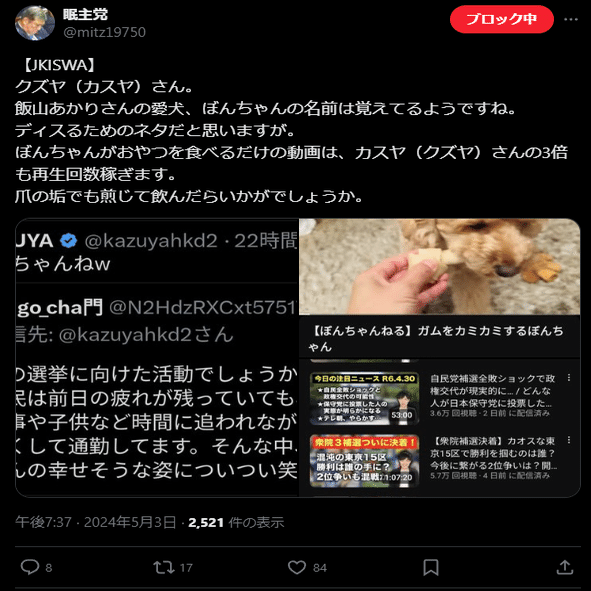Open options for 自民党補選全敗ショック video
The width and height of the screenshot is (591, 591).
tap(569, 378)
